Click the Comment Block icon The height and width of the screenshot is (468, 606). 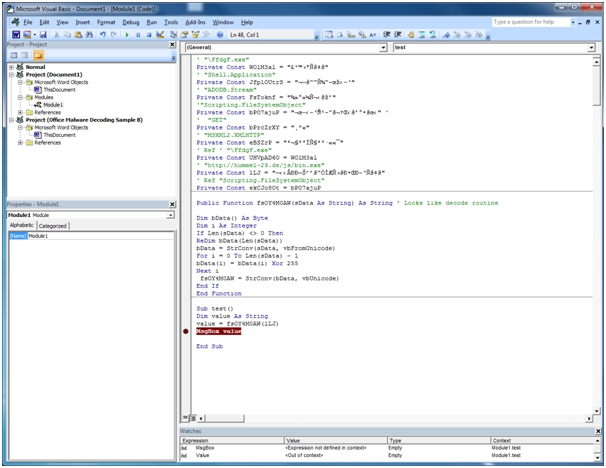[x=422, y=35]
